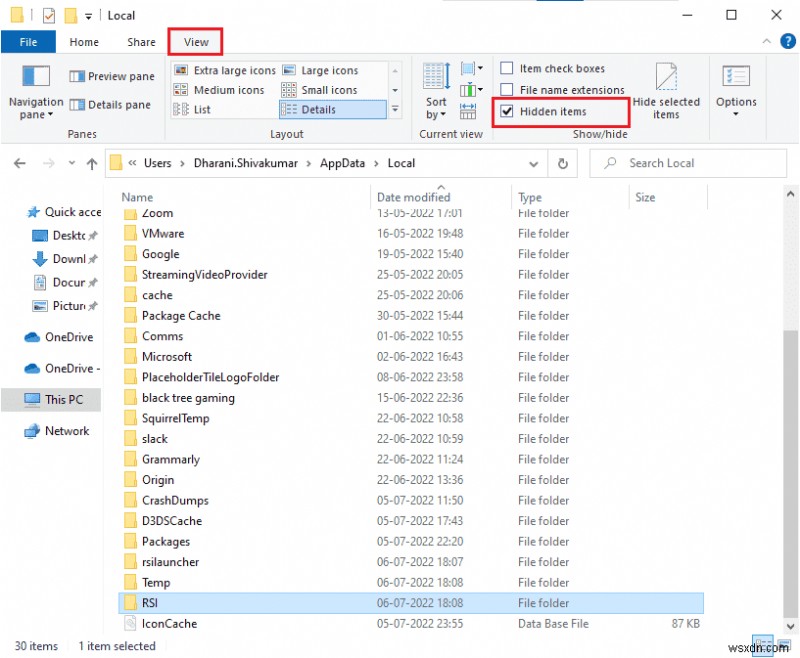Screen dimensions: 800x658
Task: Open the Options button
Action: 736,92
